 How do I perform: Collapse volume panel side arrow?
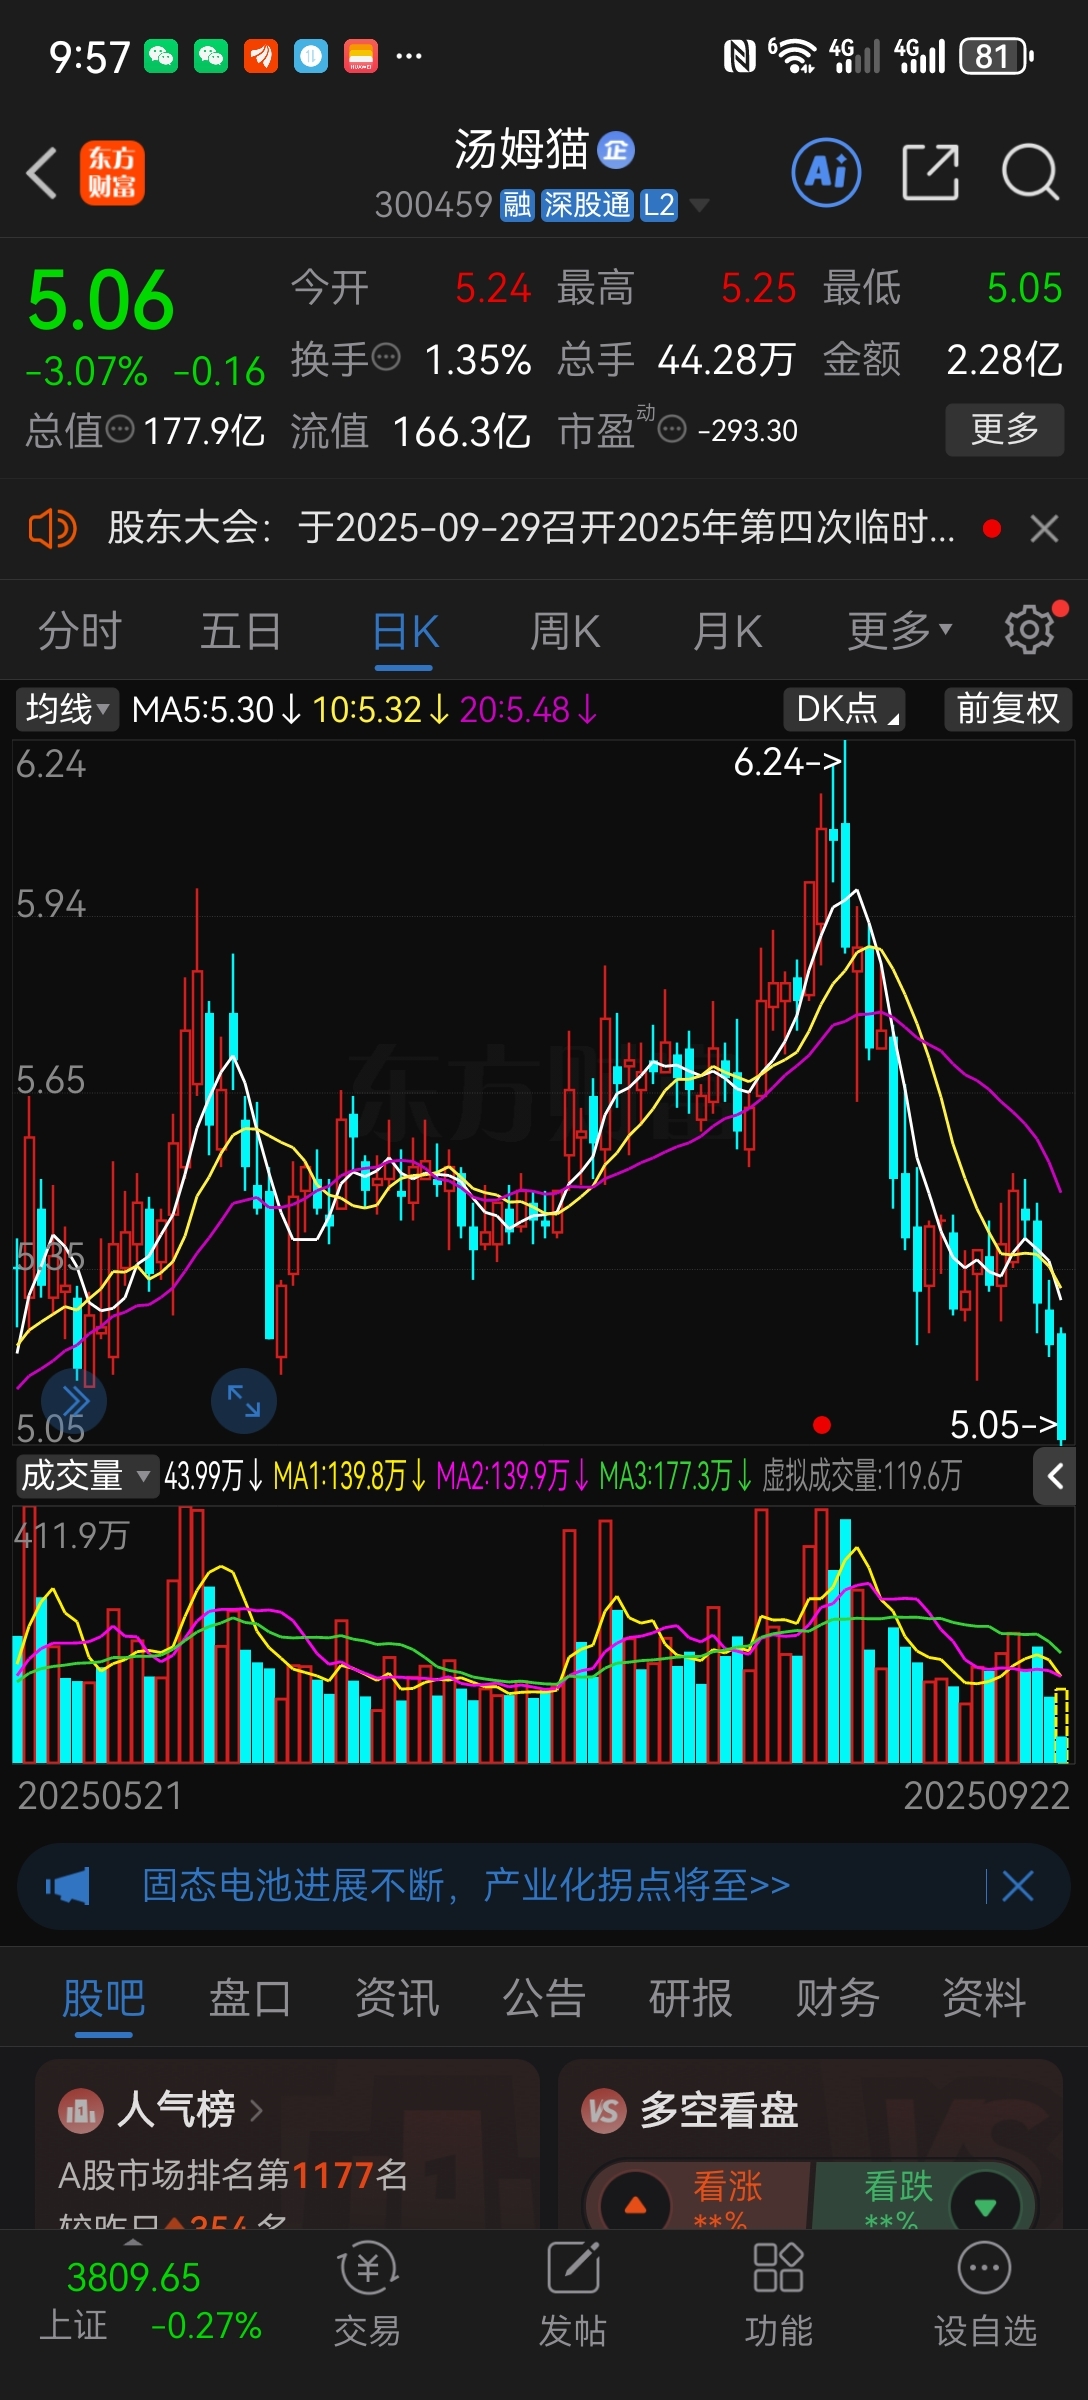click(1055, 1476)
